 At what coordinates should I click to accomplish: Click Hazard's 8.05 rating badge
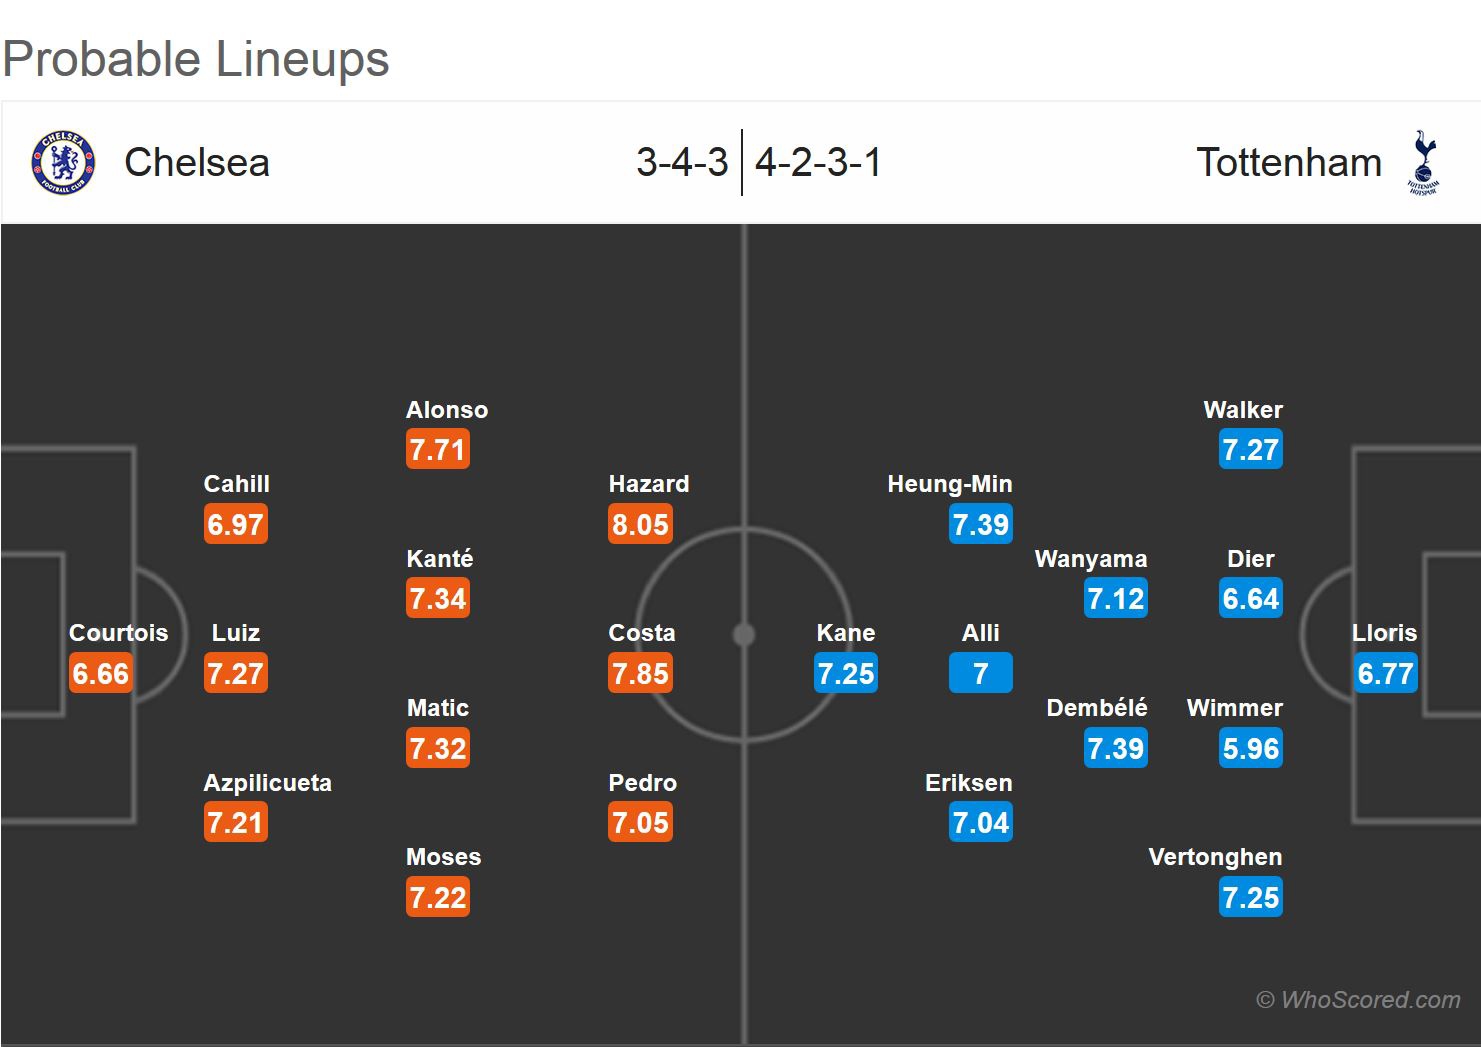pyautogui.click(x=640, y=524)
